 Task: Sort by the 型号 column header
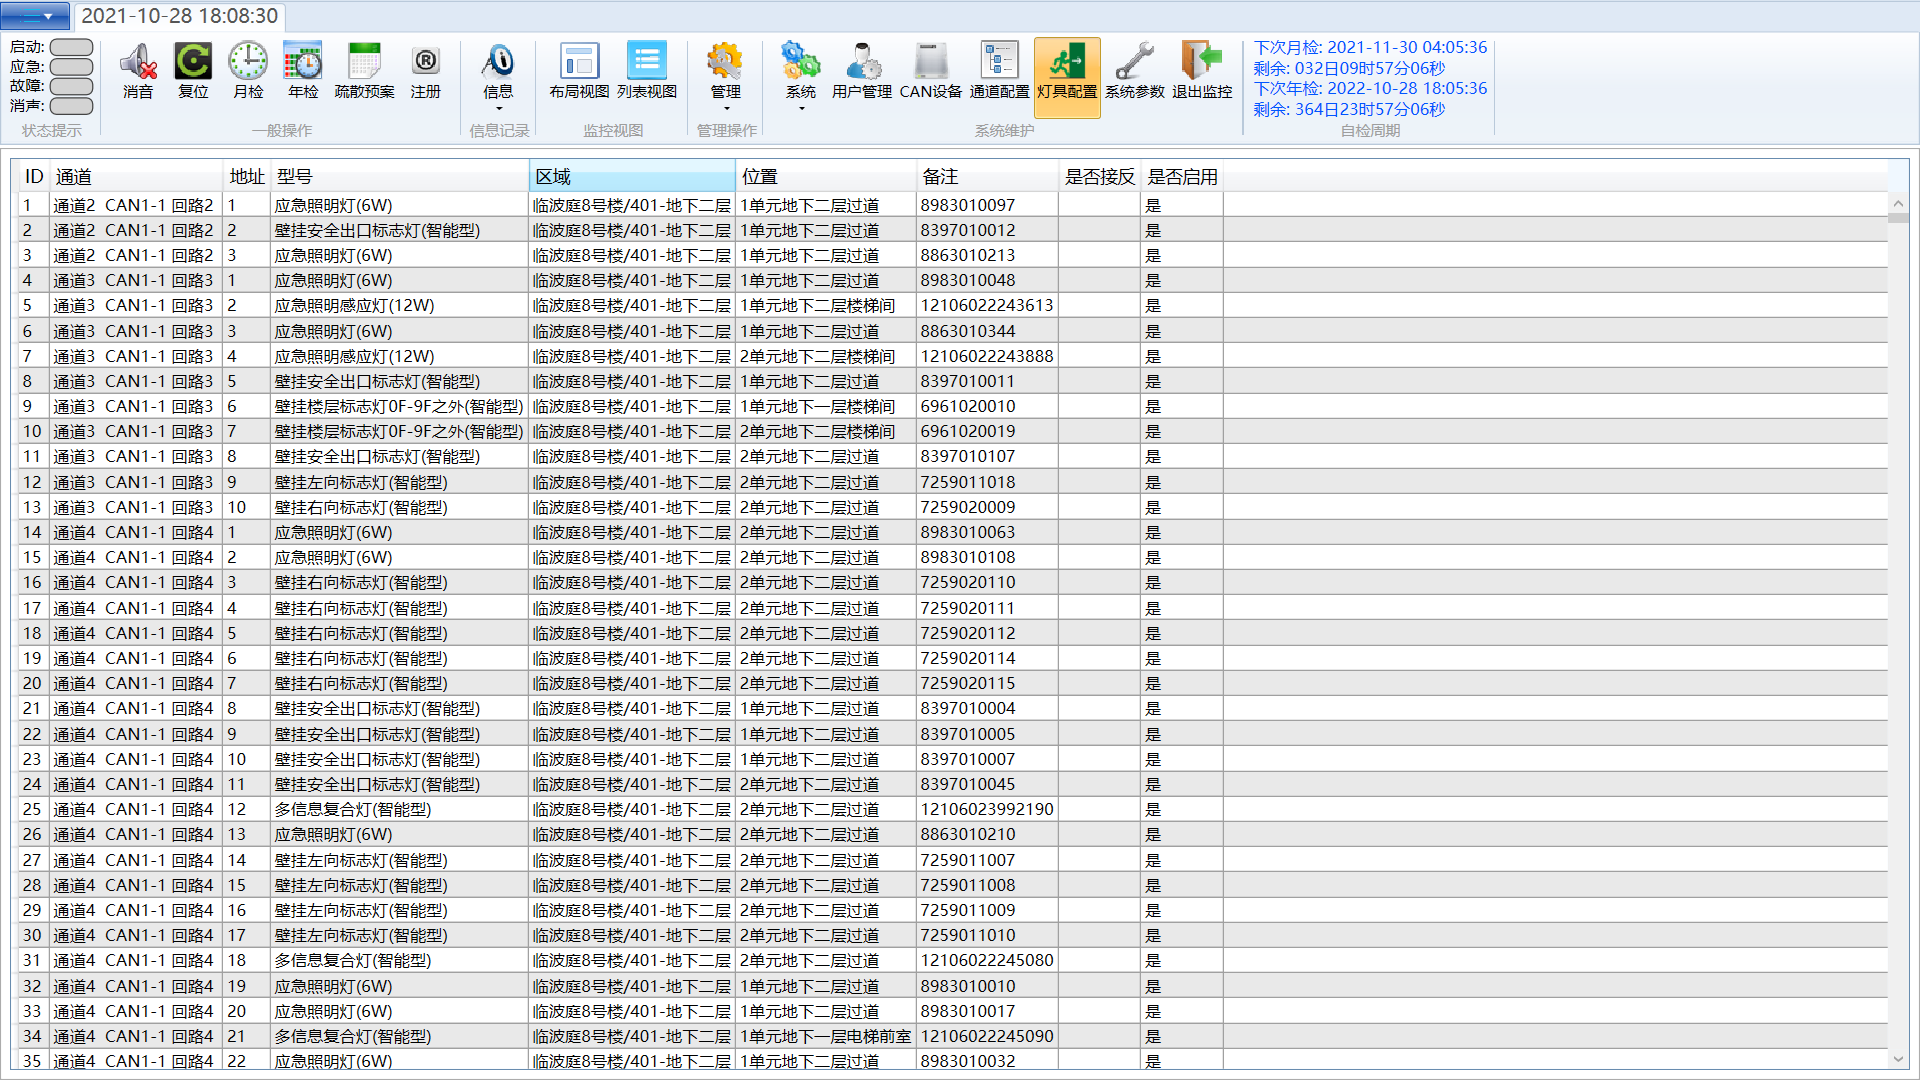click(x=400, y=177)
